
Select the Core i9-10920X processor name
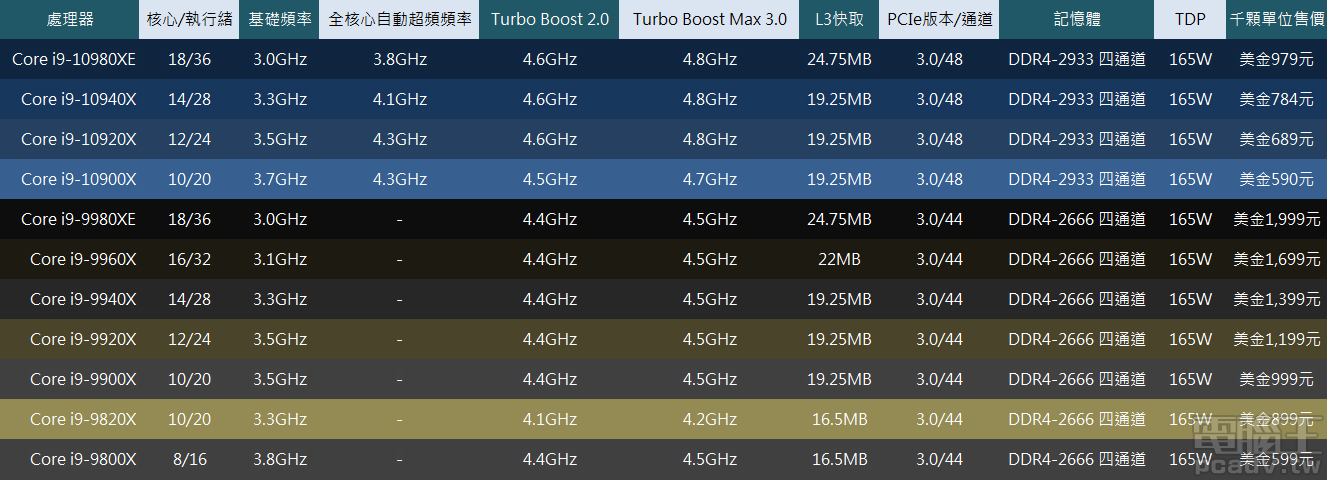coord(79,139)
